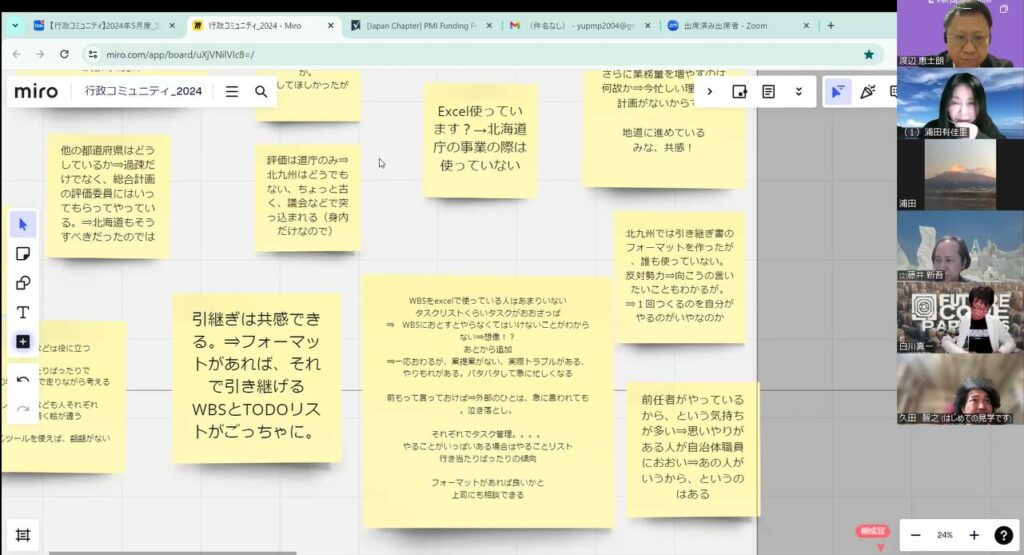Screen dimensions: 1024x555
Task: Reload the browser page
Action: coord(64,54)
